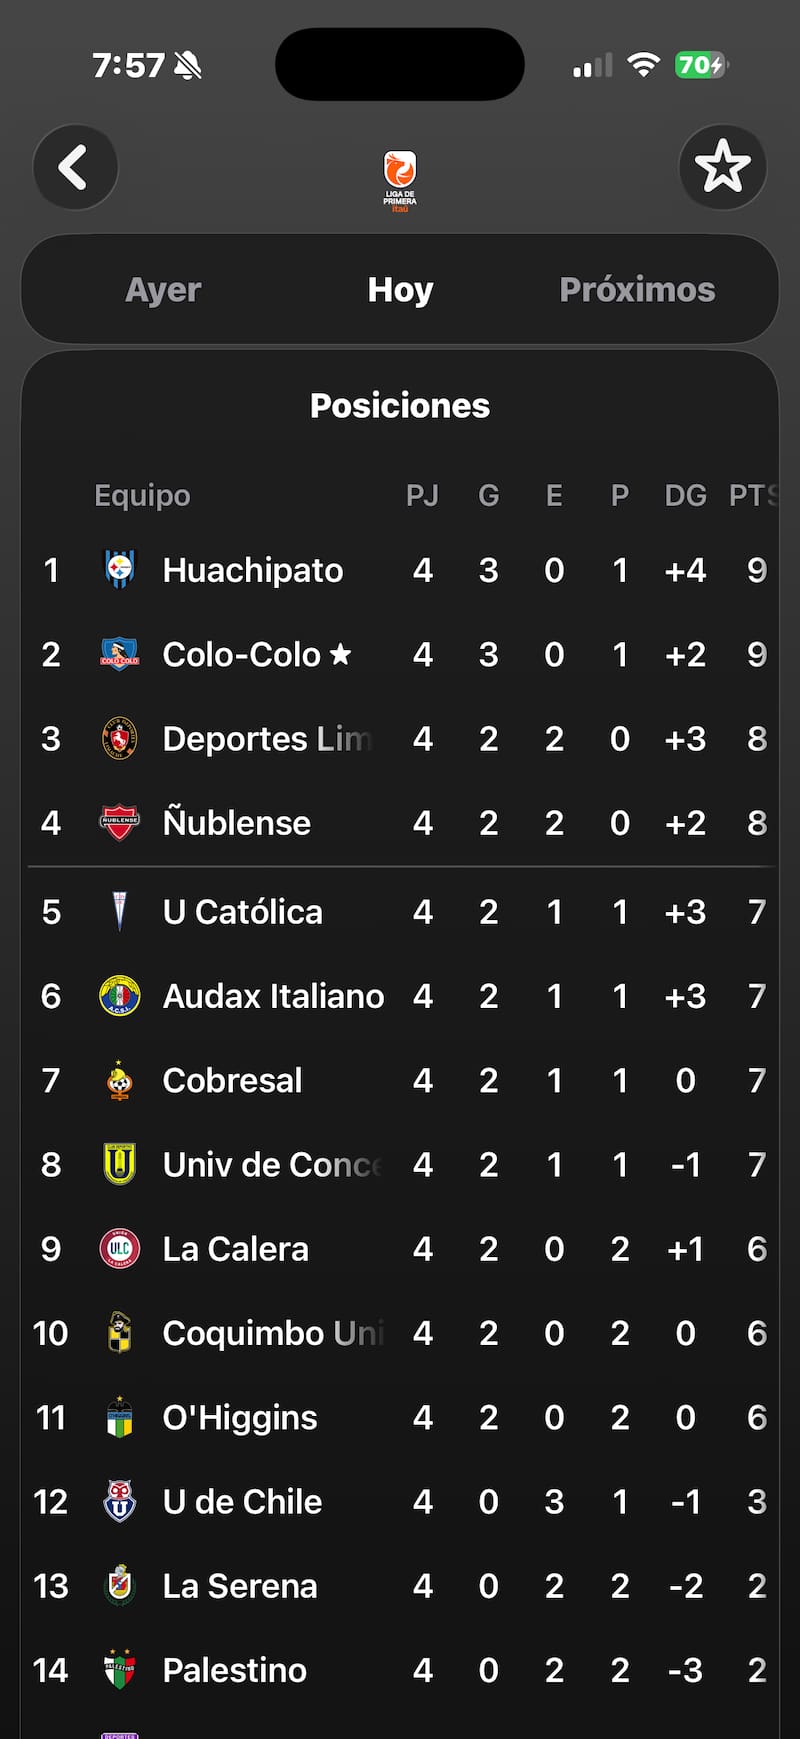Screen dimensions: 800x1739
Task: Tap the Liga de Primera logo
Action: [400, 180]
